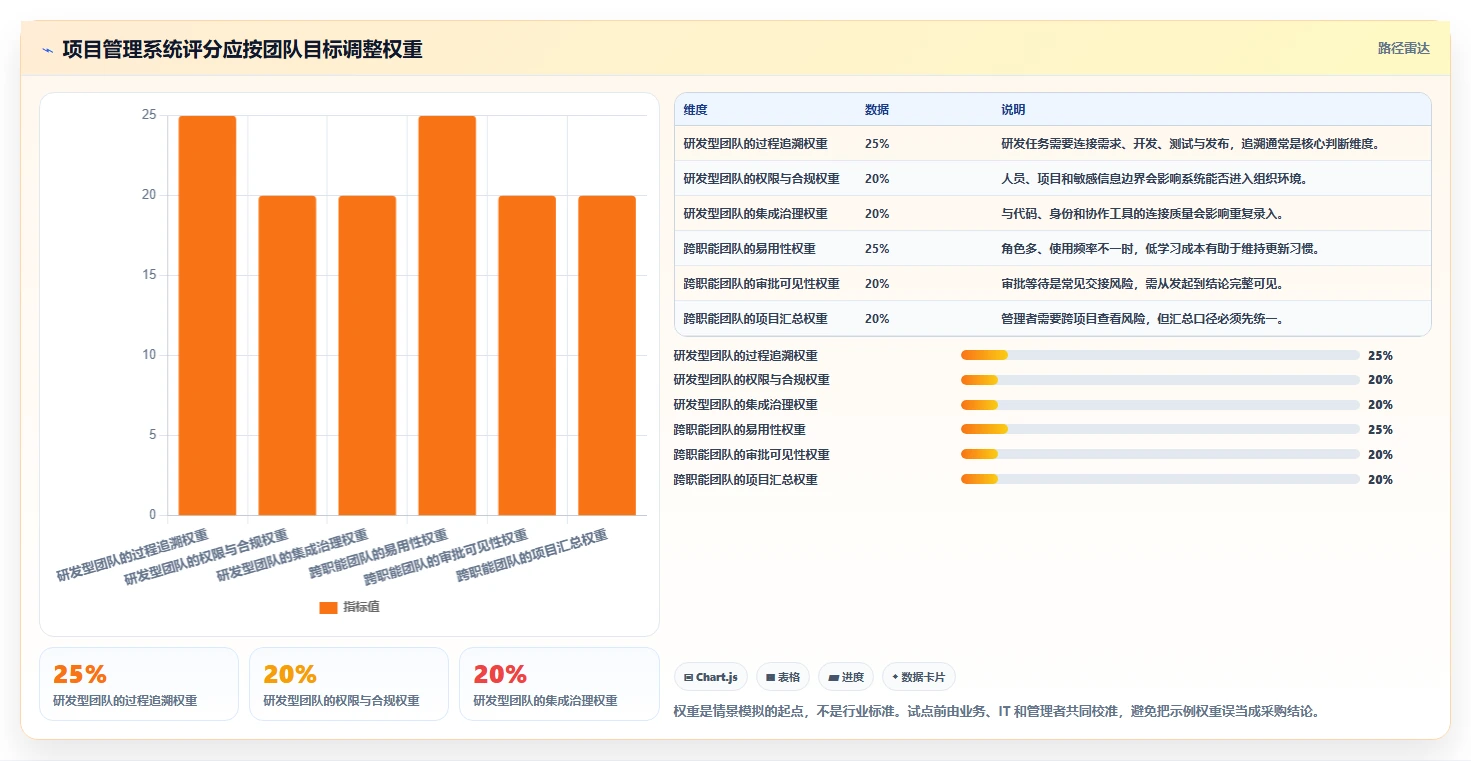The height and width of the screenshot is (761, 1471).
Task: Click progress label 跨职能团队的项目汇总权重
Action: coord(746,480)
